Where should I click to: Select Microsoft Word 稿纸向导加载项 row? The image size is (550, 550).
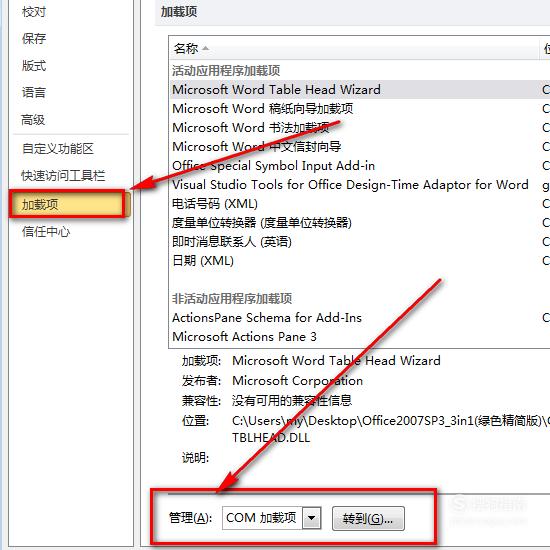tap(360, 109)
